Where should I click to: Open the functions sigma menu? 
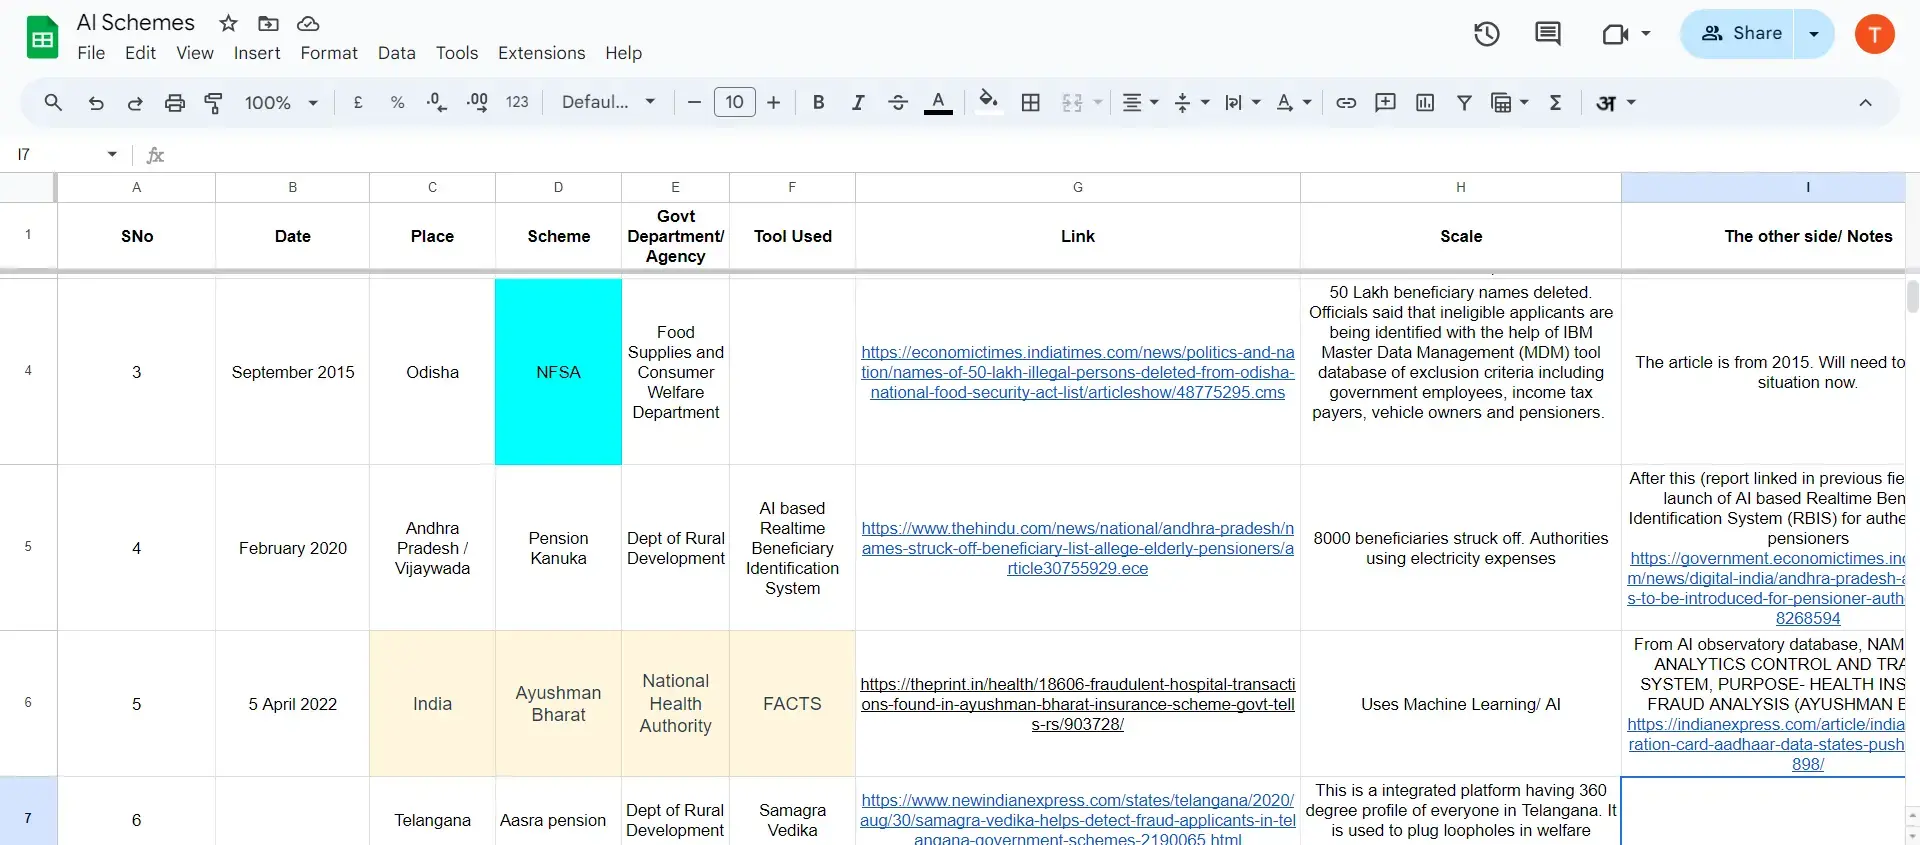click(1555, 102)
